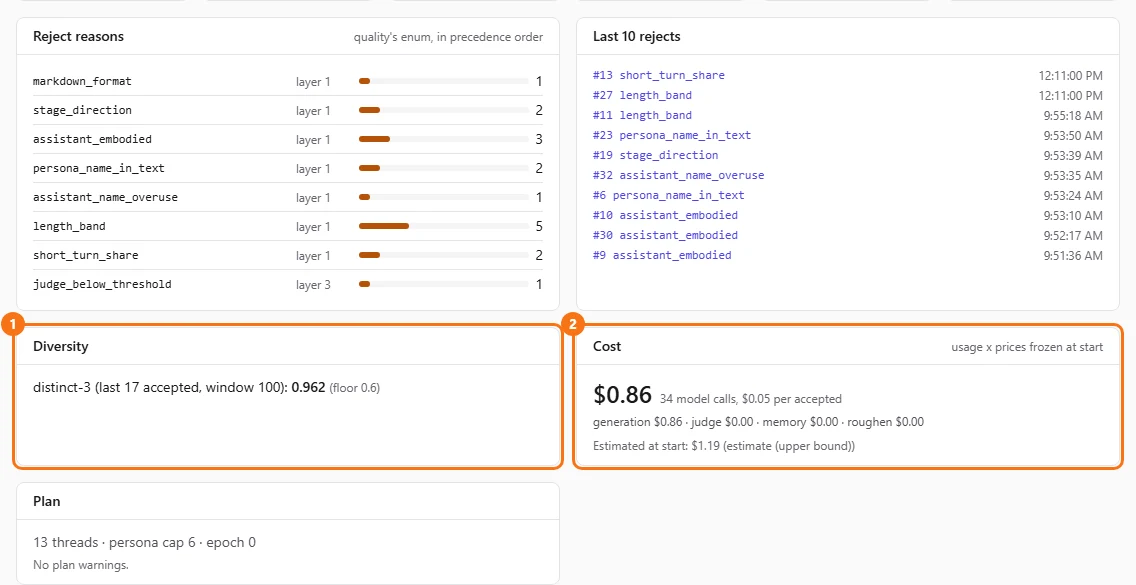
Task: Click the "Estimated at start: $1.19" line
Action: [x=724, y=447]
